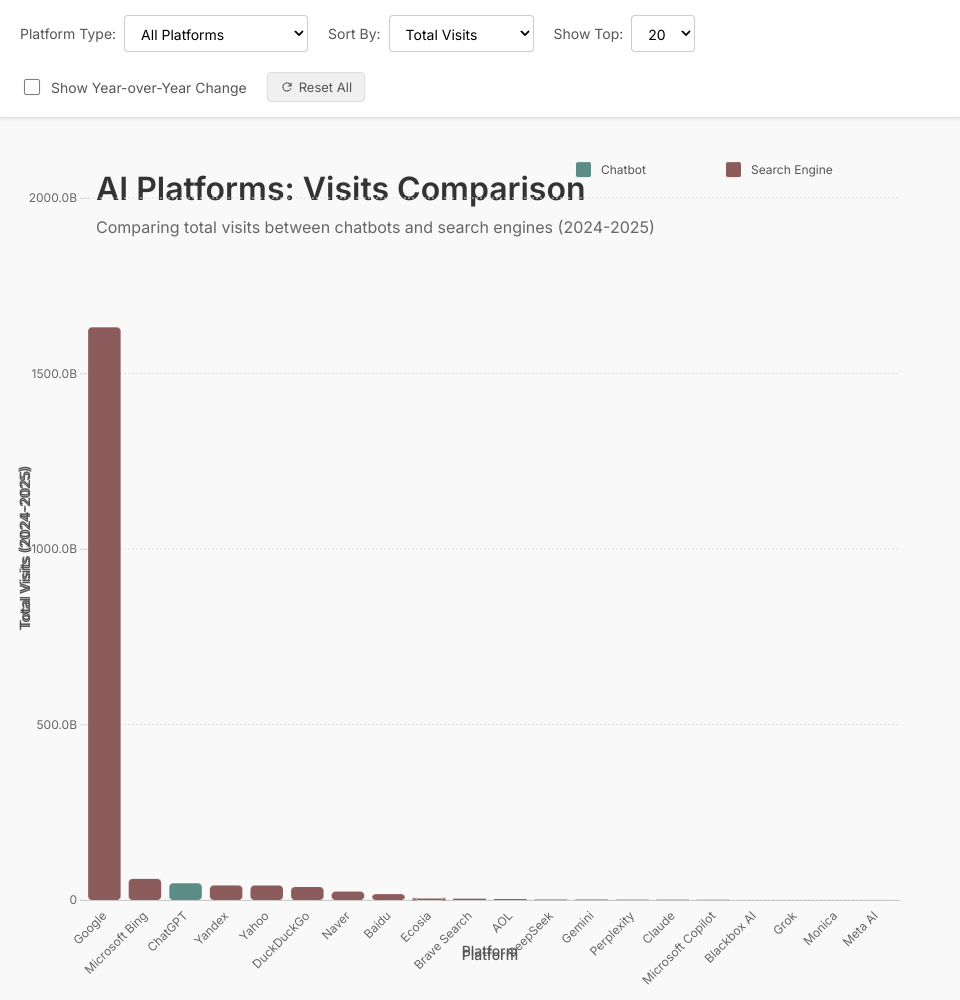The height and width of the screenshot is (1000, 960).
Task: Open the Platform Type dropdown
Action: 216,34
